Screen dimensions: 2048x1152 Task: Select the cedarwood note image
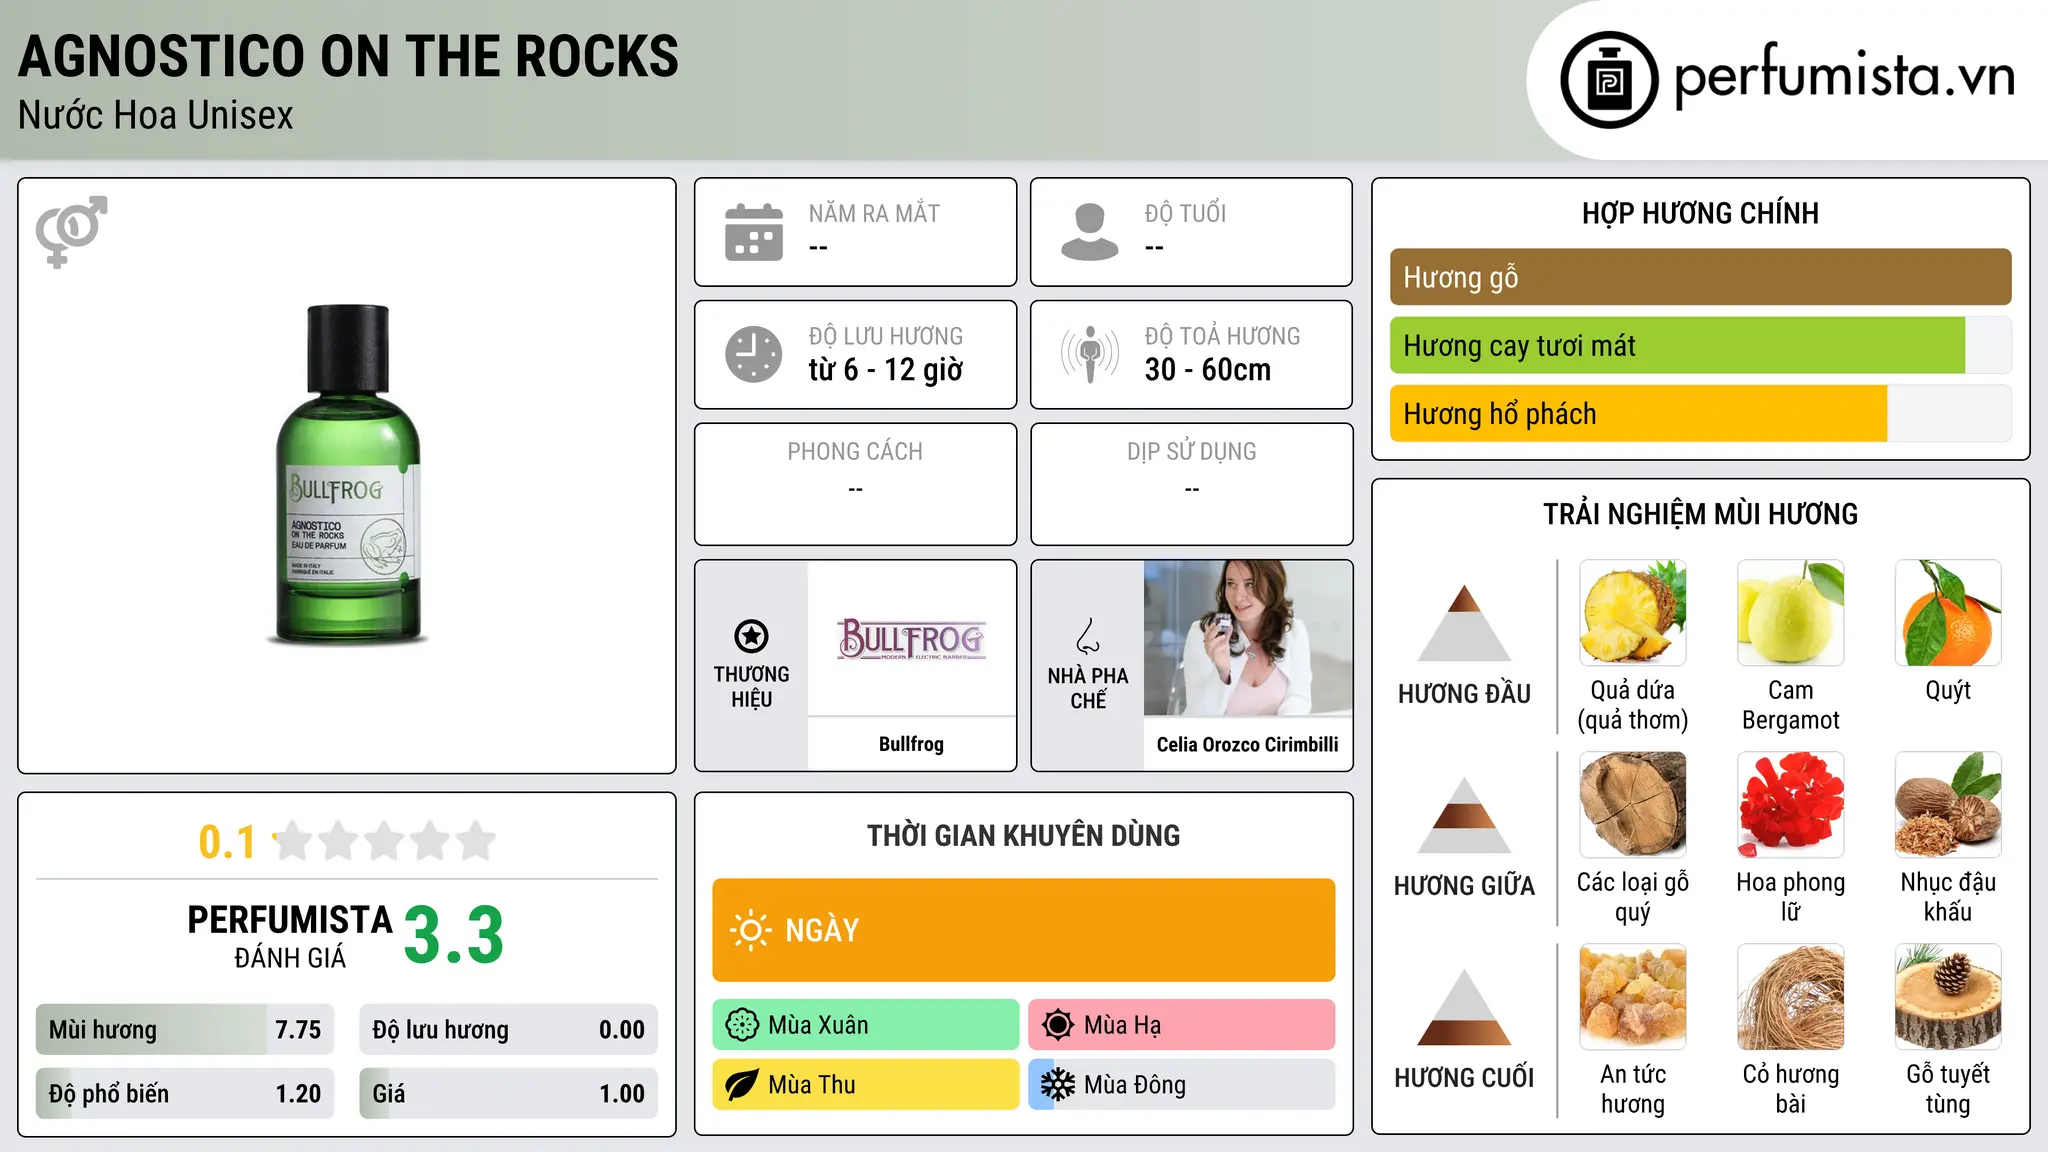point(1948,997)
